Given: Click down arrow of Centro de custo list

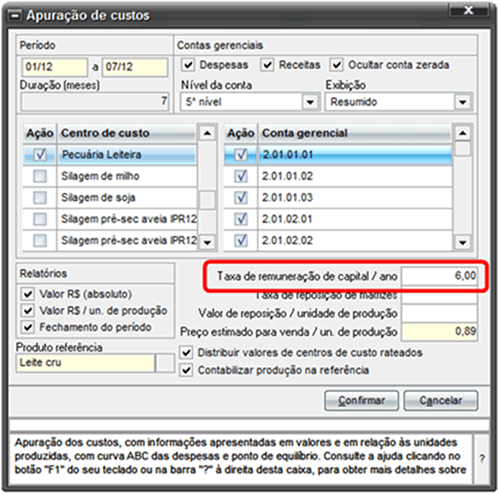Looking at the screenshot, I should pos(207,242).
